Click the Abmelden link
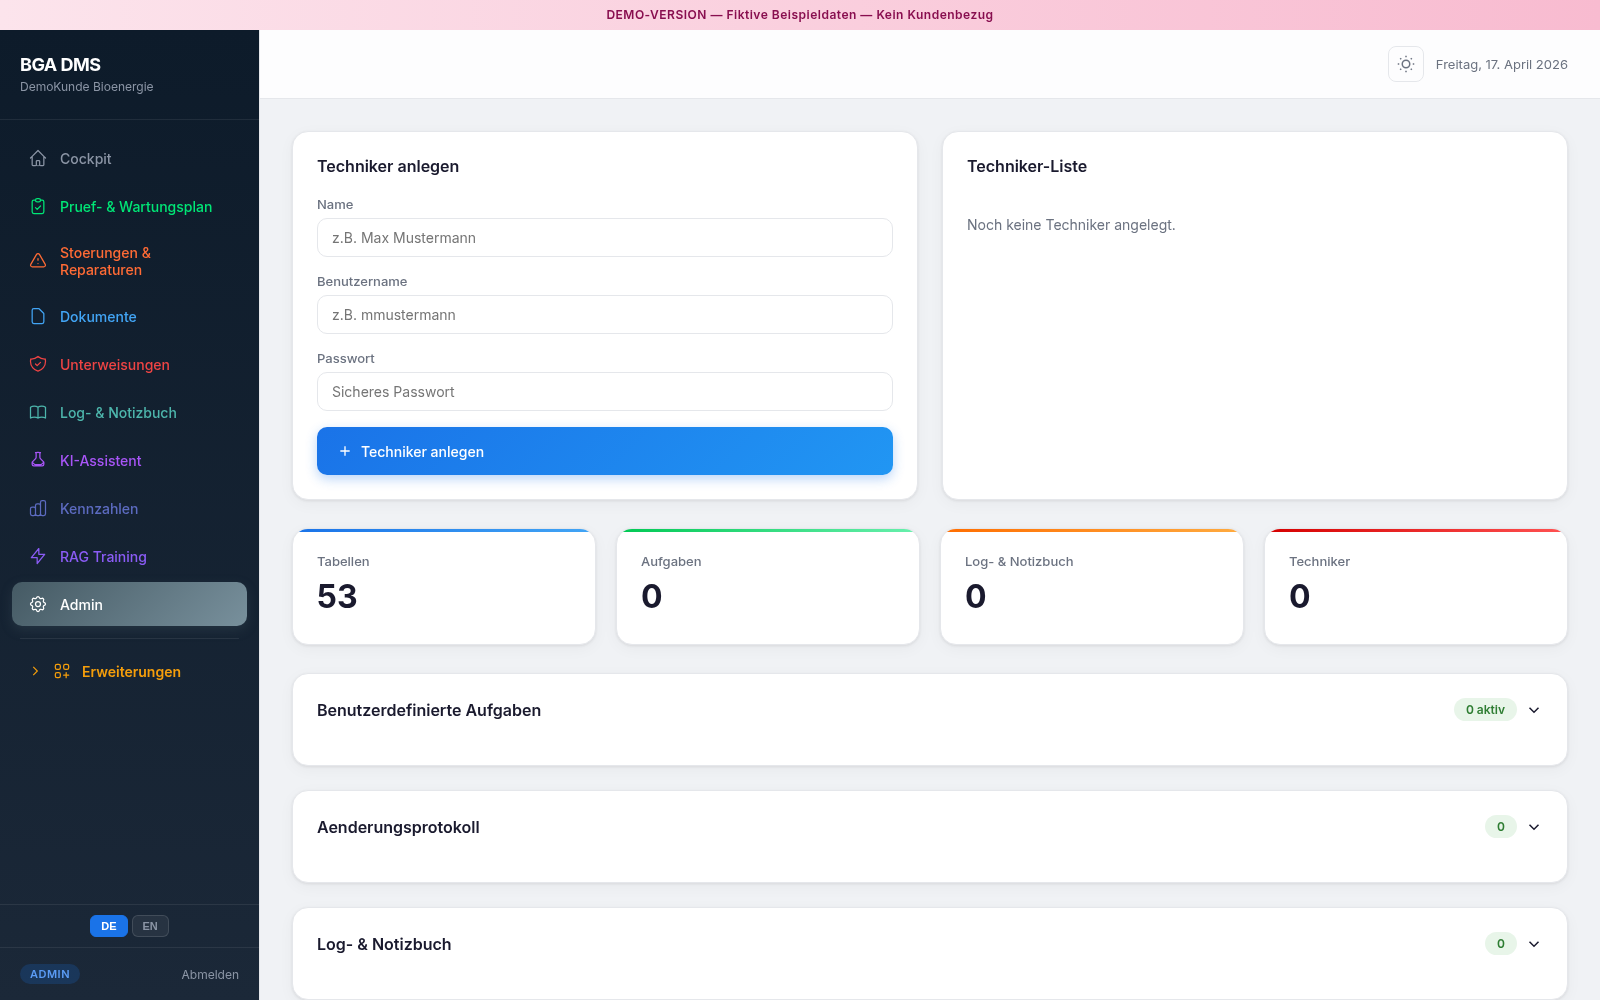This screenshot has height=1000, width=1600. click(x=210, y=974)
